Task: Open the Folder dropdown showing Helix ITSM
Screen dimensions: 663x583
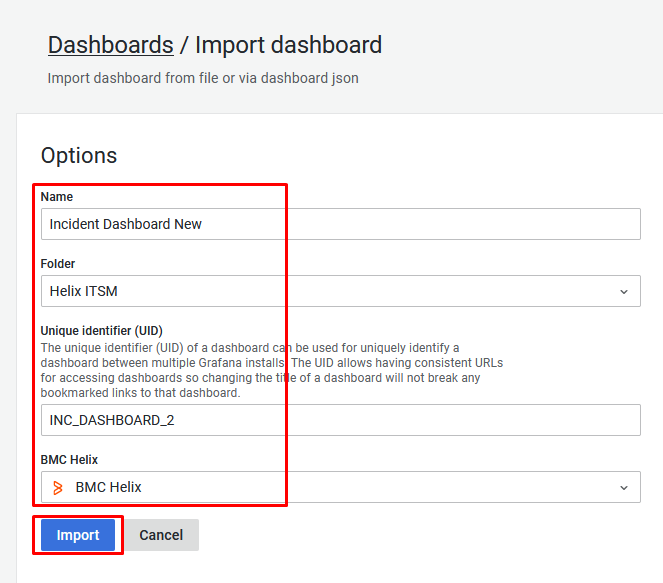Action: pyautogui.click(x=341, y=291)
